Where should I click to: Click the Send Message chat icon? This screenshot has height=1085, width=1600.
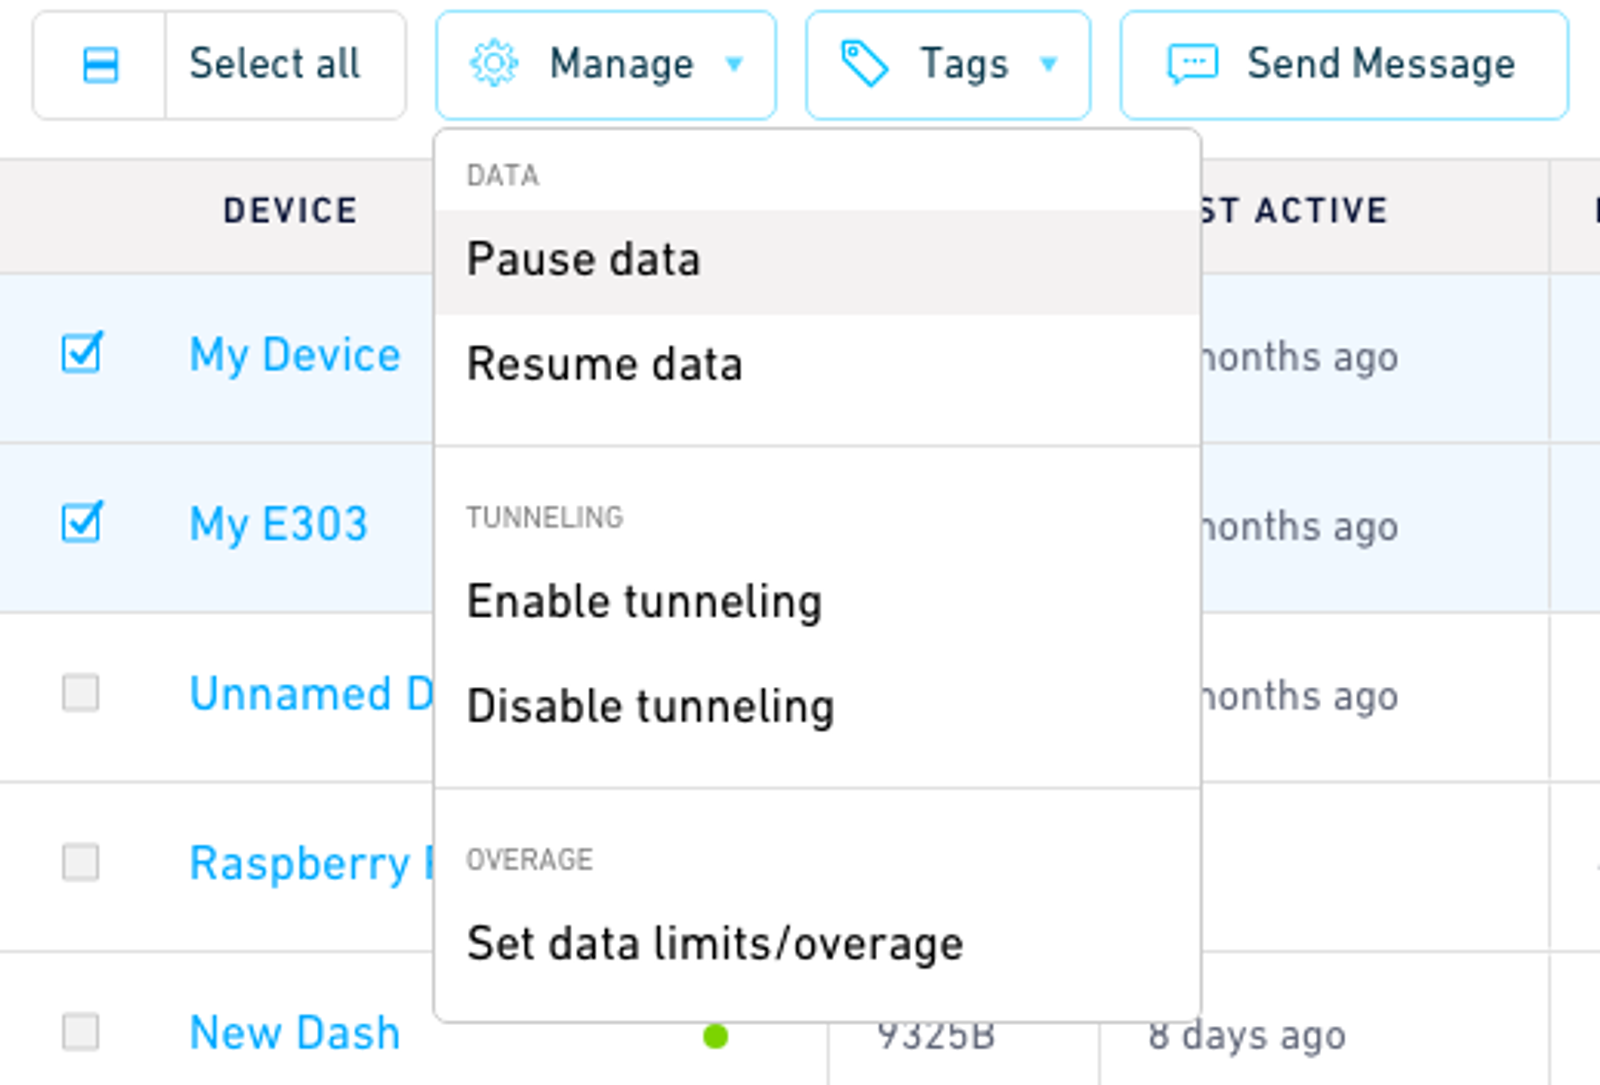[1192, 65]
